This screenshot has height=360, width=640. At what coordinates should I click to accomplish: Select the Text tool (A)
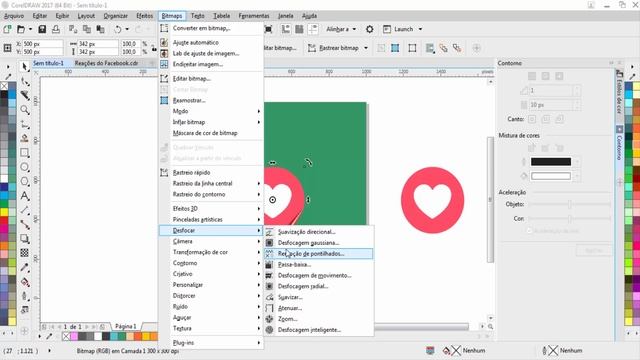(x=24, y=196)
